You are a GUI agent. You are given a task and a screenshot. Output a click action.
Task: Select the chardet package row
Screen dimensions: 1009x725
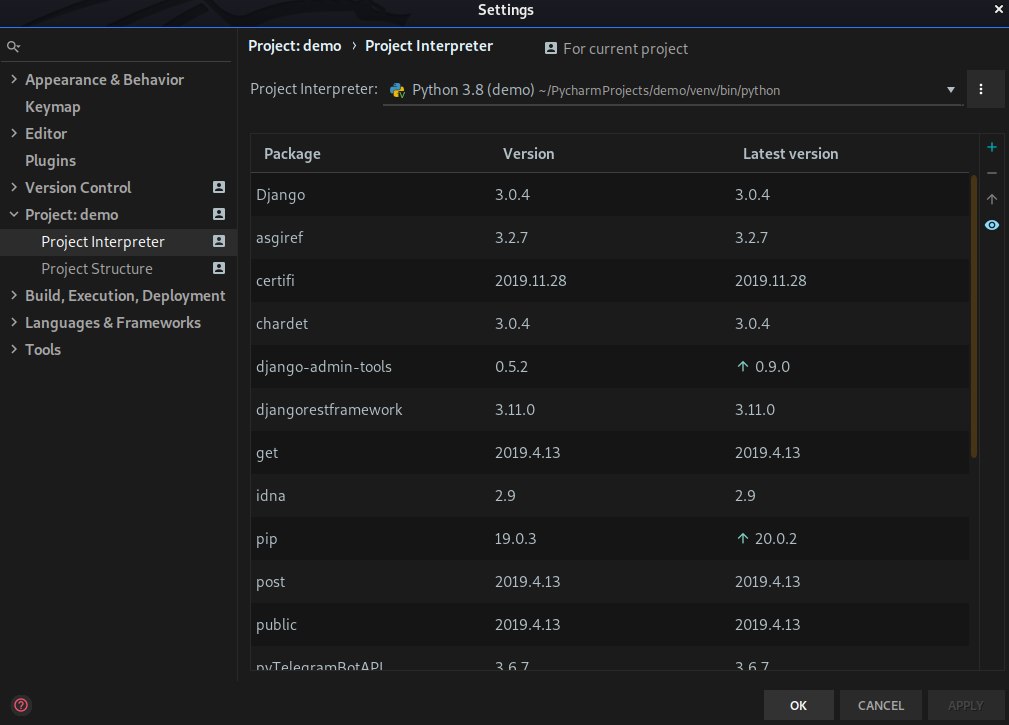pyautogui.click(x=610, y=324)
